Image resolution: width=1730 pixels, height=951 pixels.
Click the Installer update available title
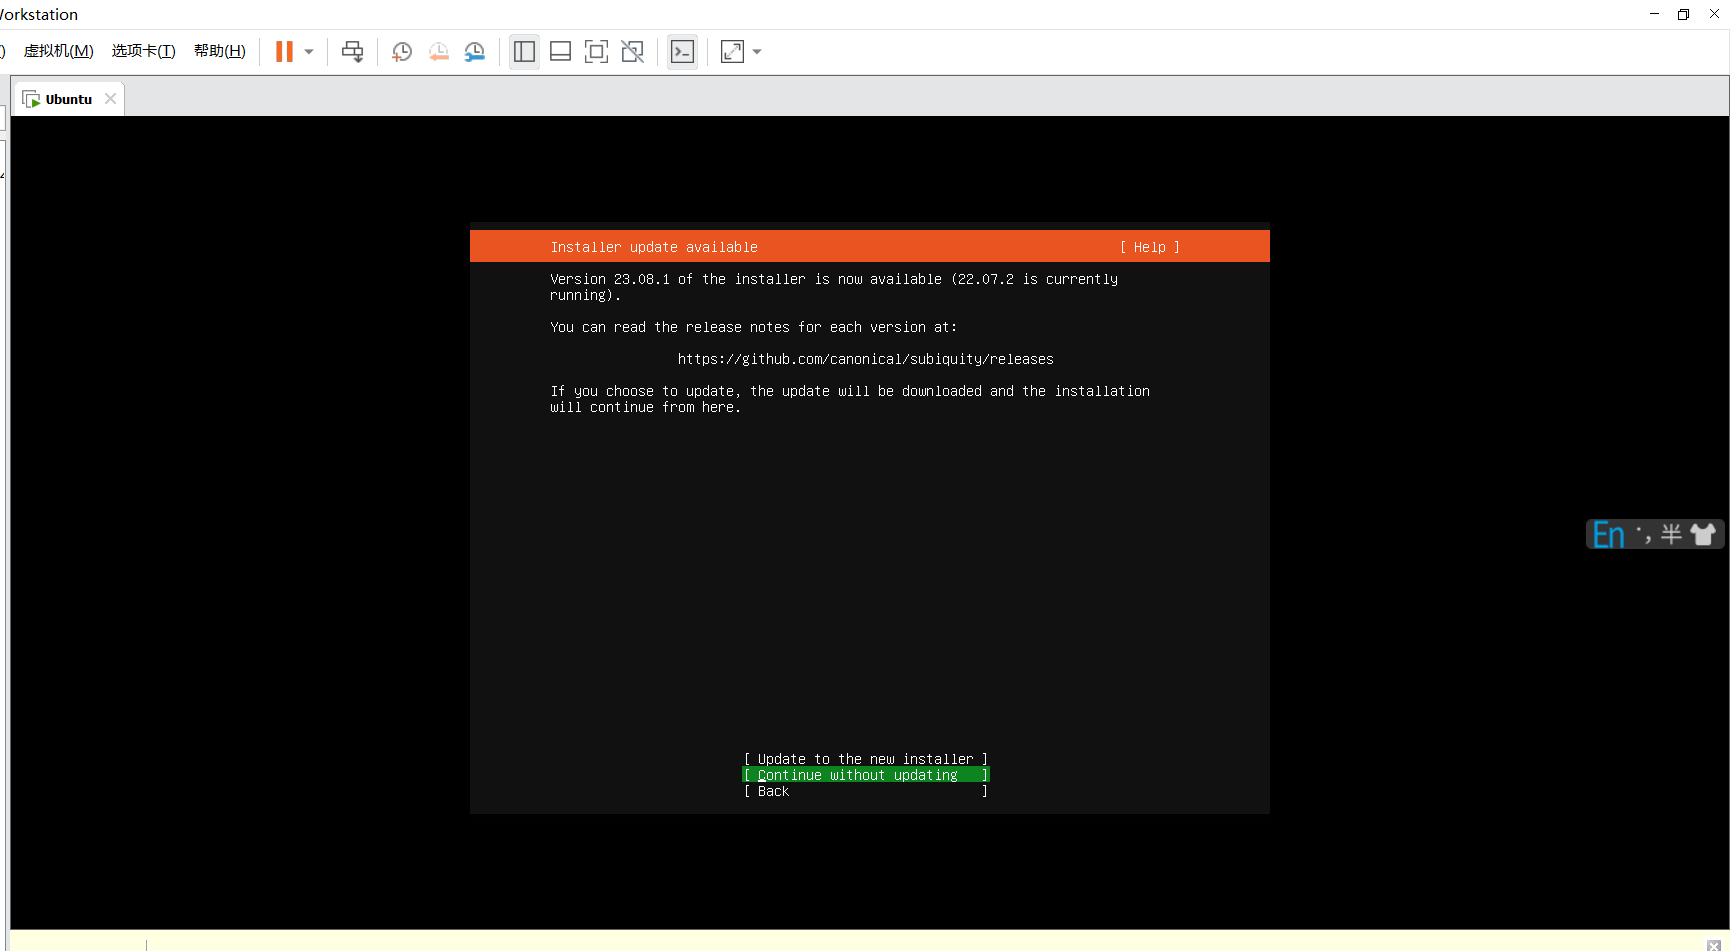[654, 247]
